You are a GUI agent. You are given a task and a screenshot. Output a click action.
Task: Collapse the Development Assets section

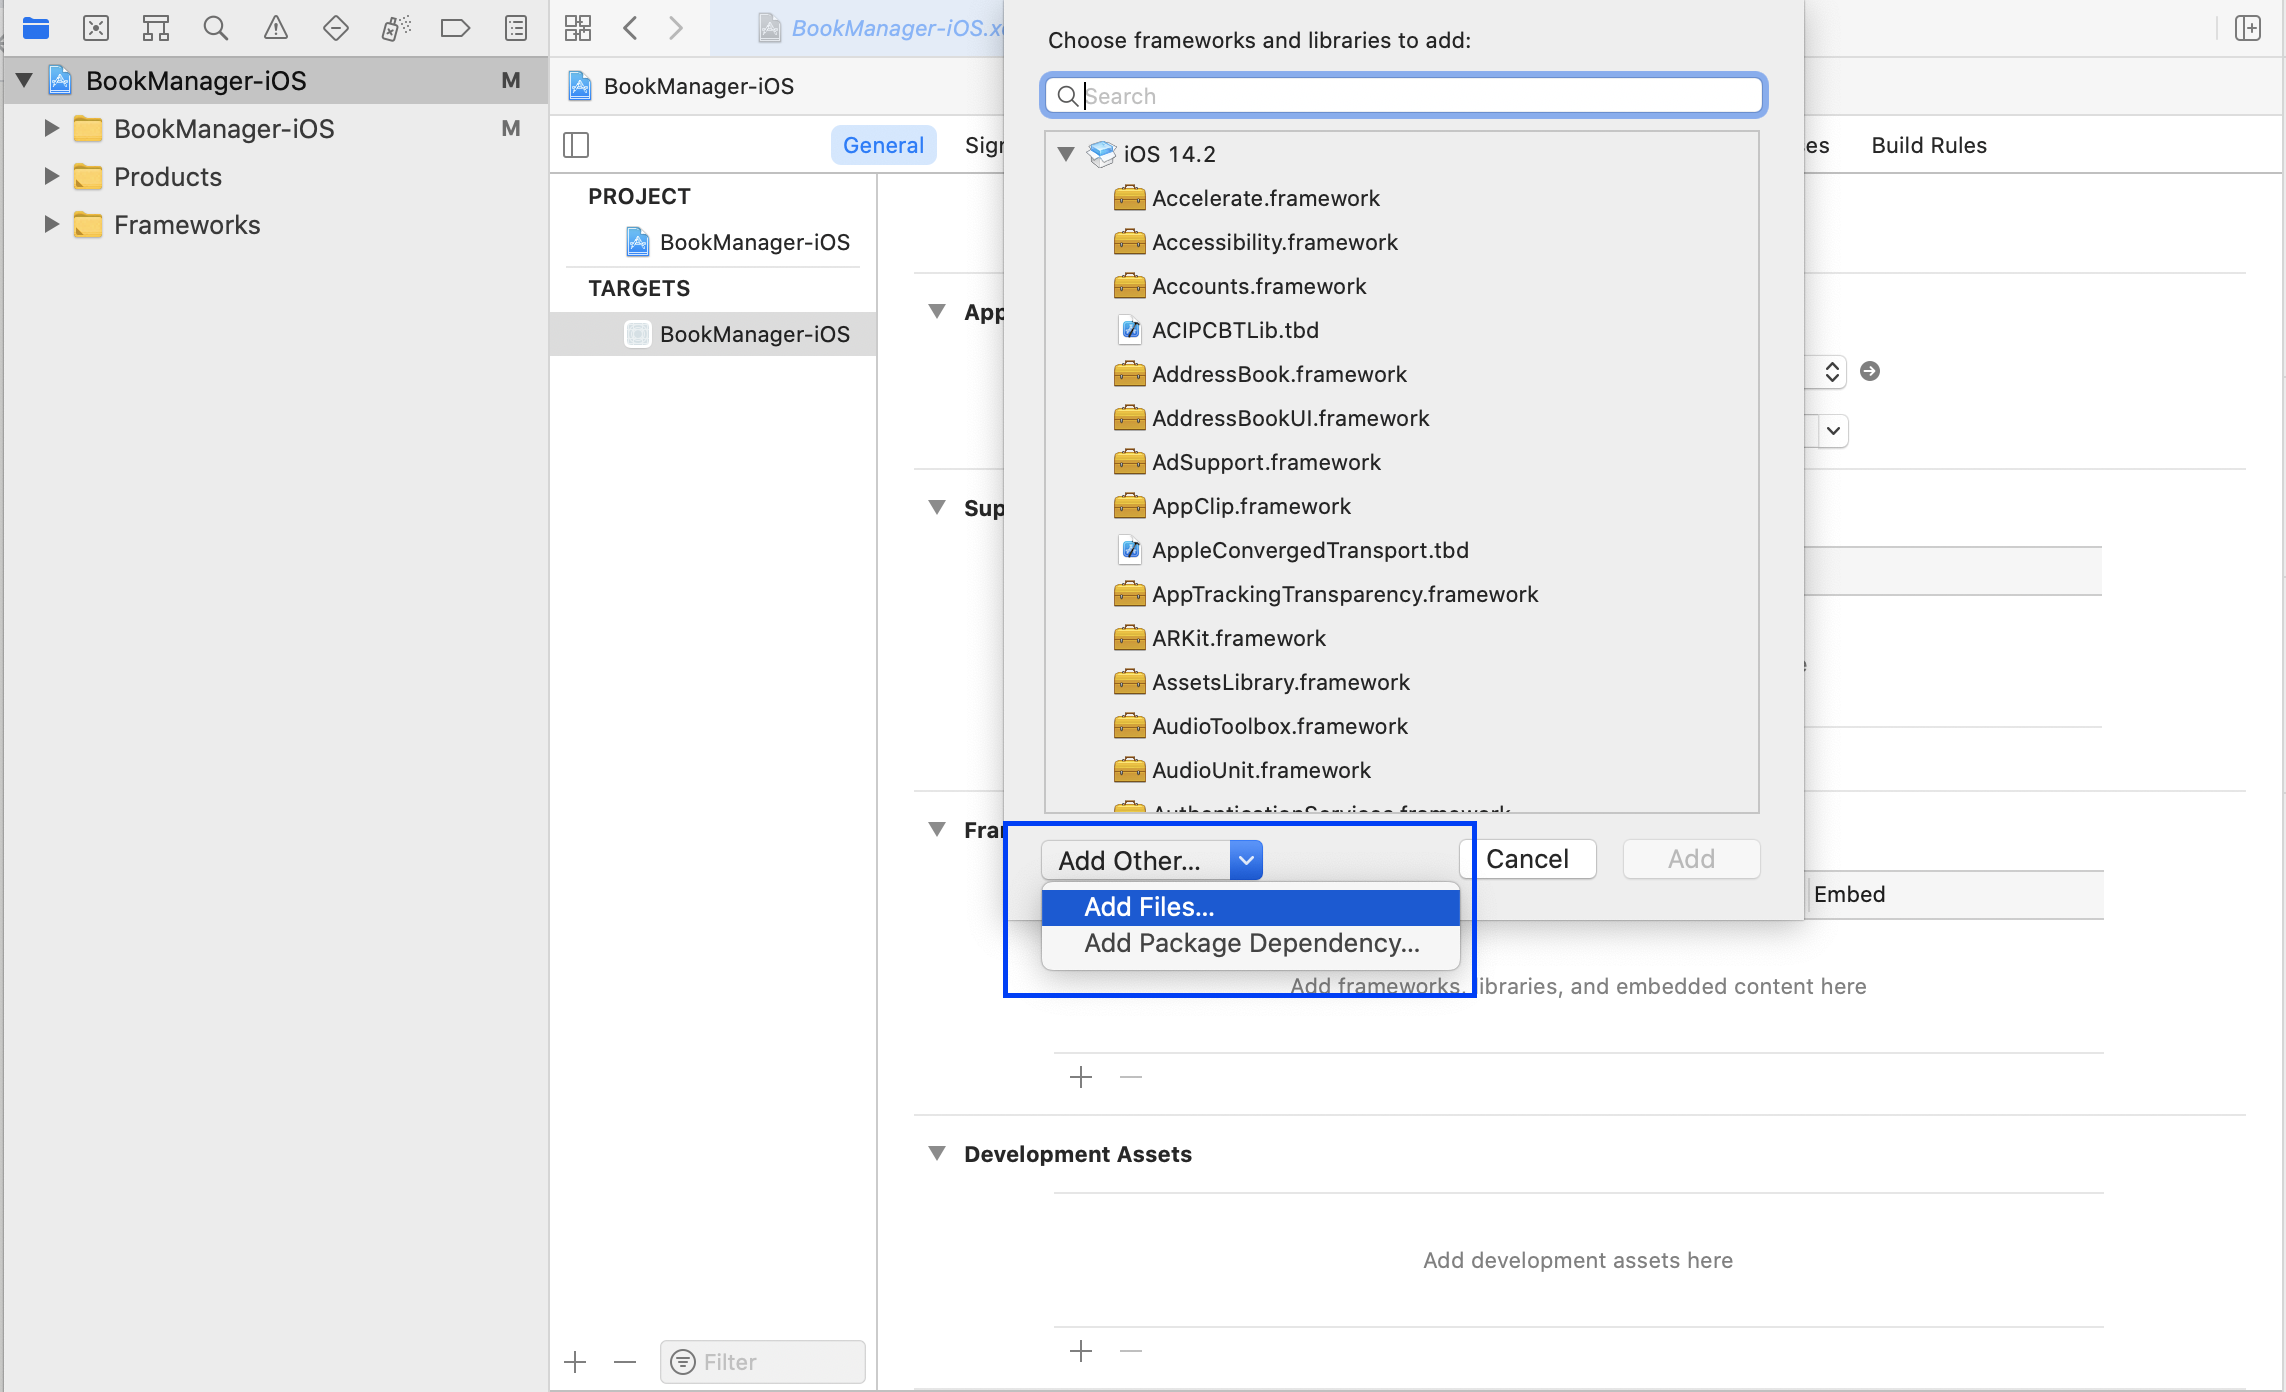click(937, 1153)
